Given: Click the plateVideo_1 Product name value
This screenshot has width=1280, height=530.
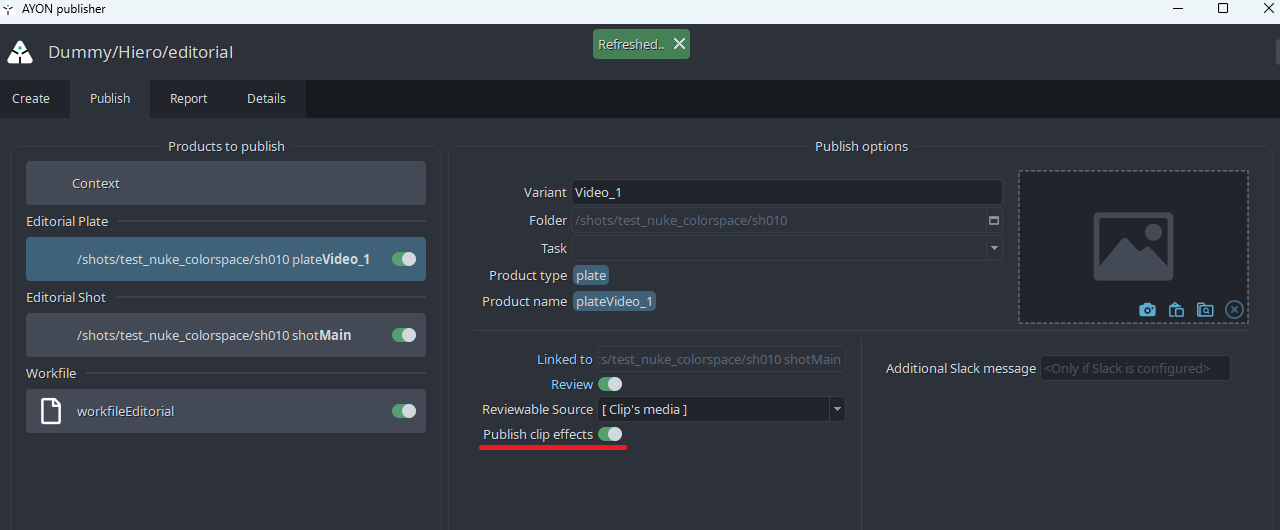Looking at the screenshot, I should (614, 301).
